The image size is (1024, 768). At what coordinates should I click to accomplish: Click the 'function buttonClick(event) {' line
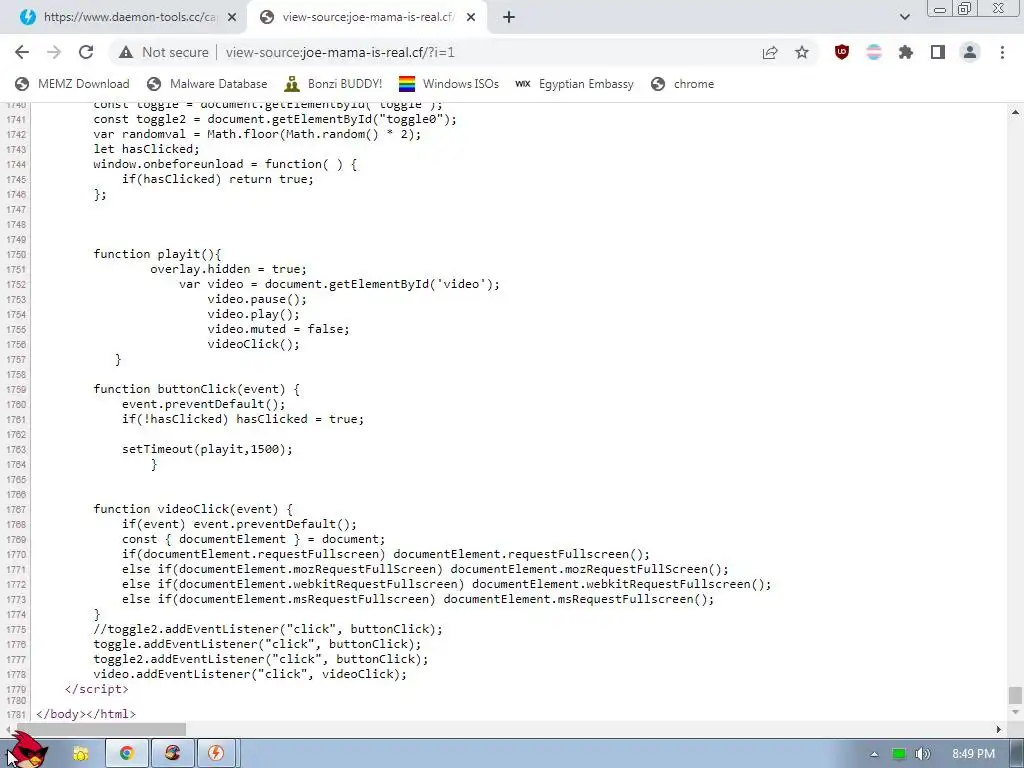click(x=197, y=389)
